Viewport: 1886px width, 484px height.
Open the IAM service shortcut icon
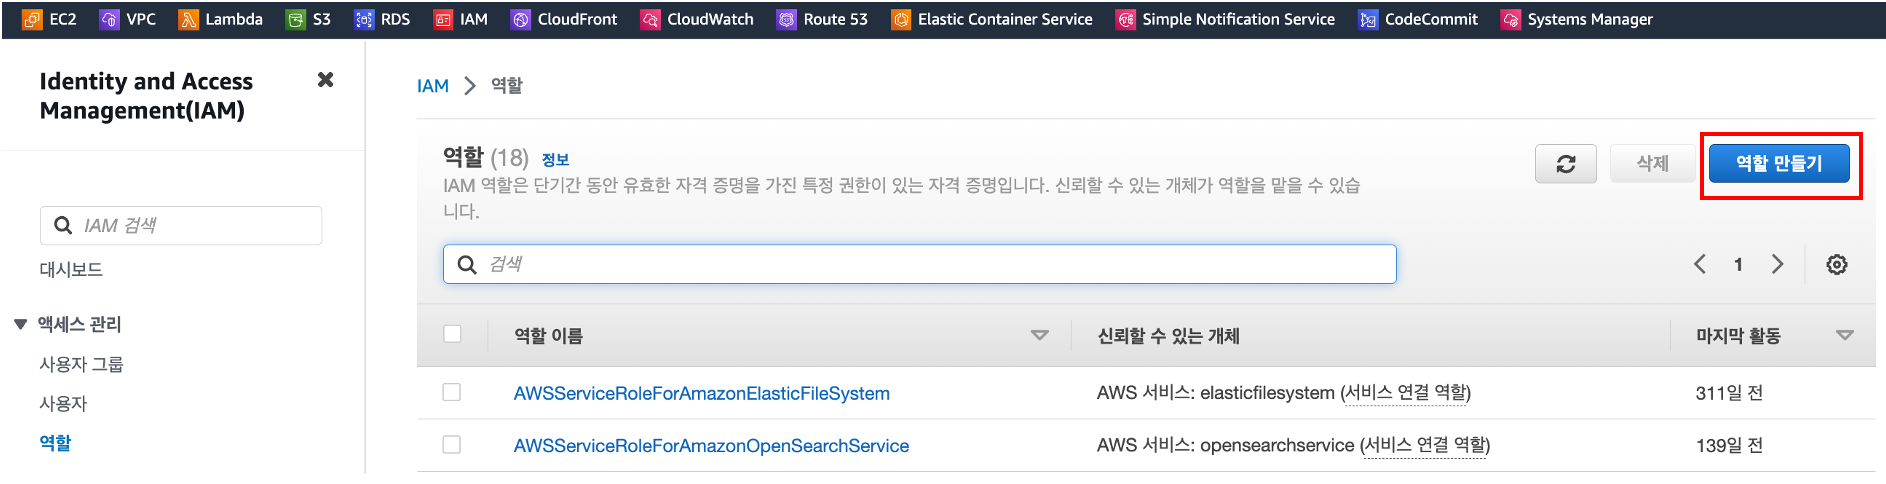click(x=443, y=19)
